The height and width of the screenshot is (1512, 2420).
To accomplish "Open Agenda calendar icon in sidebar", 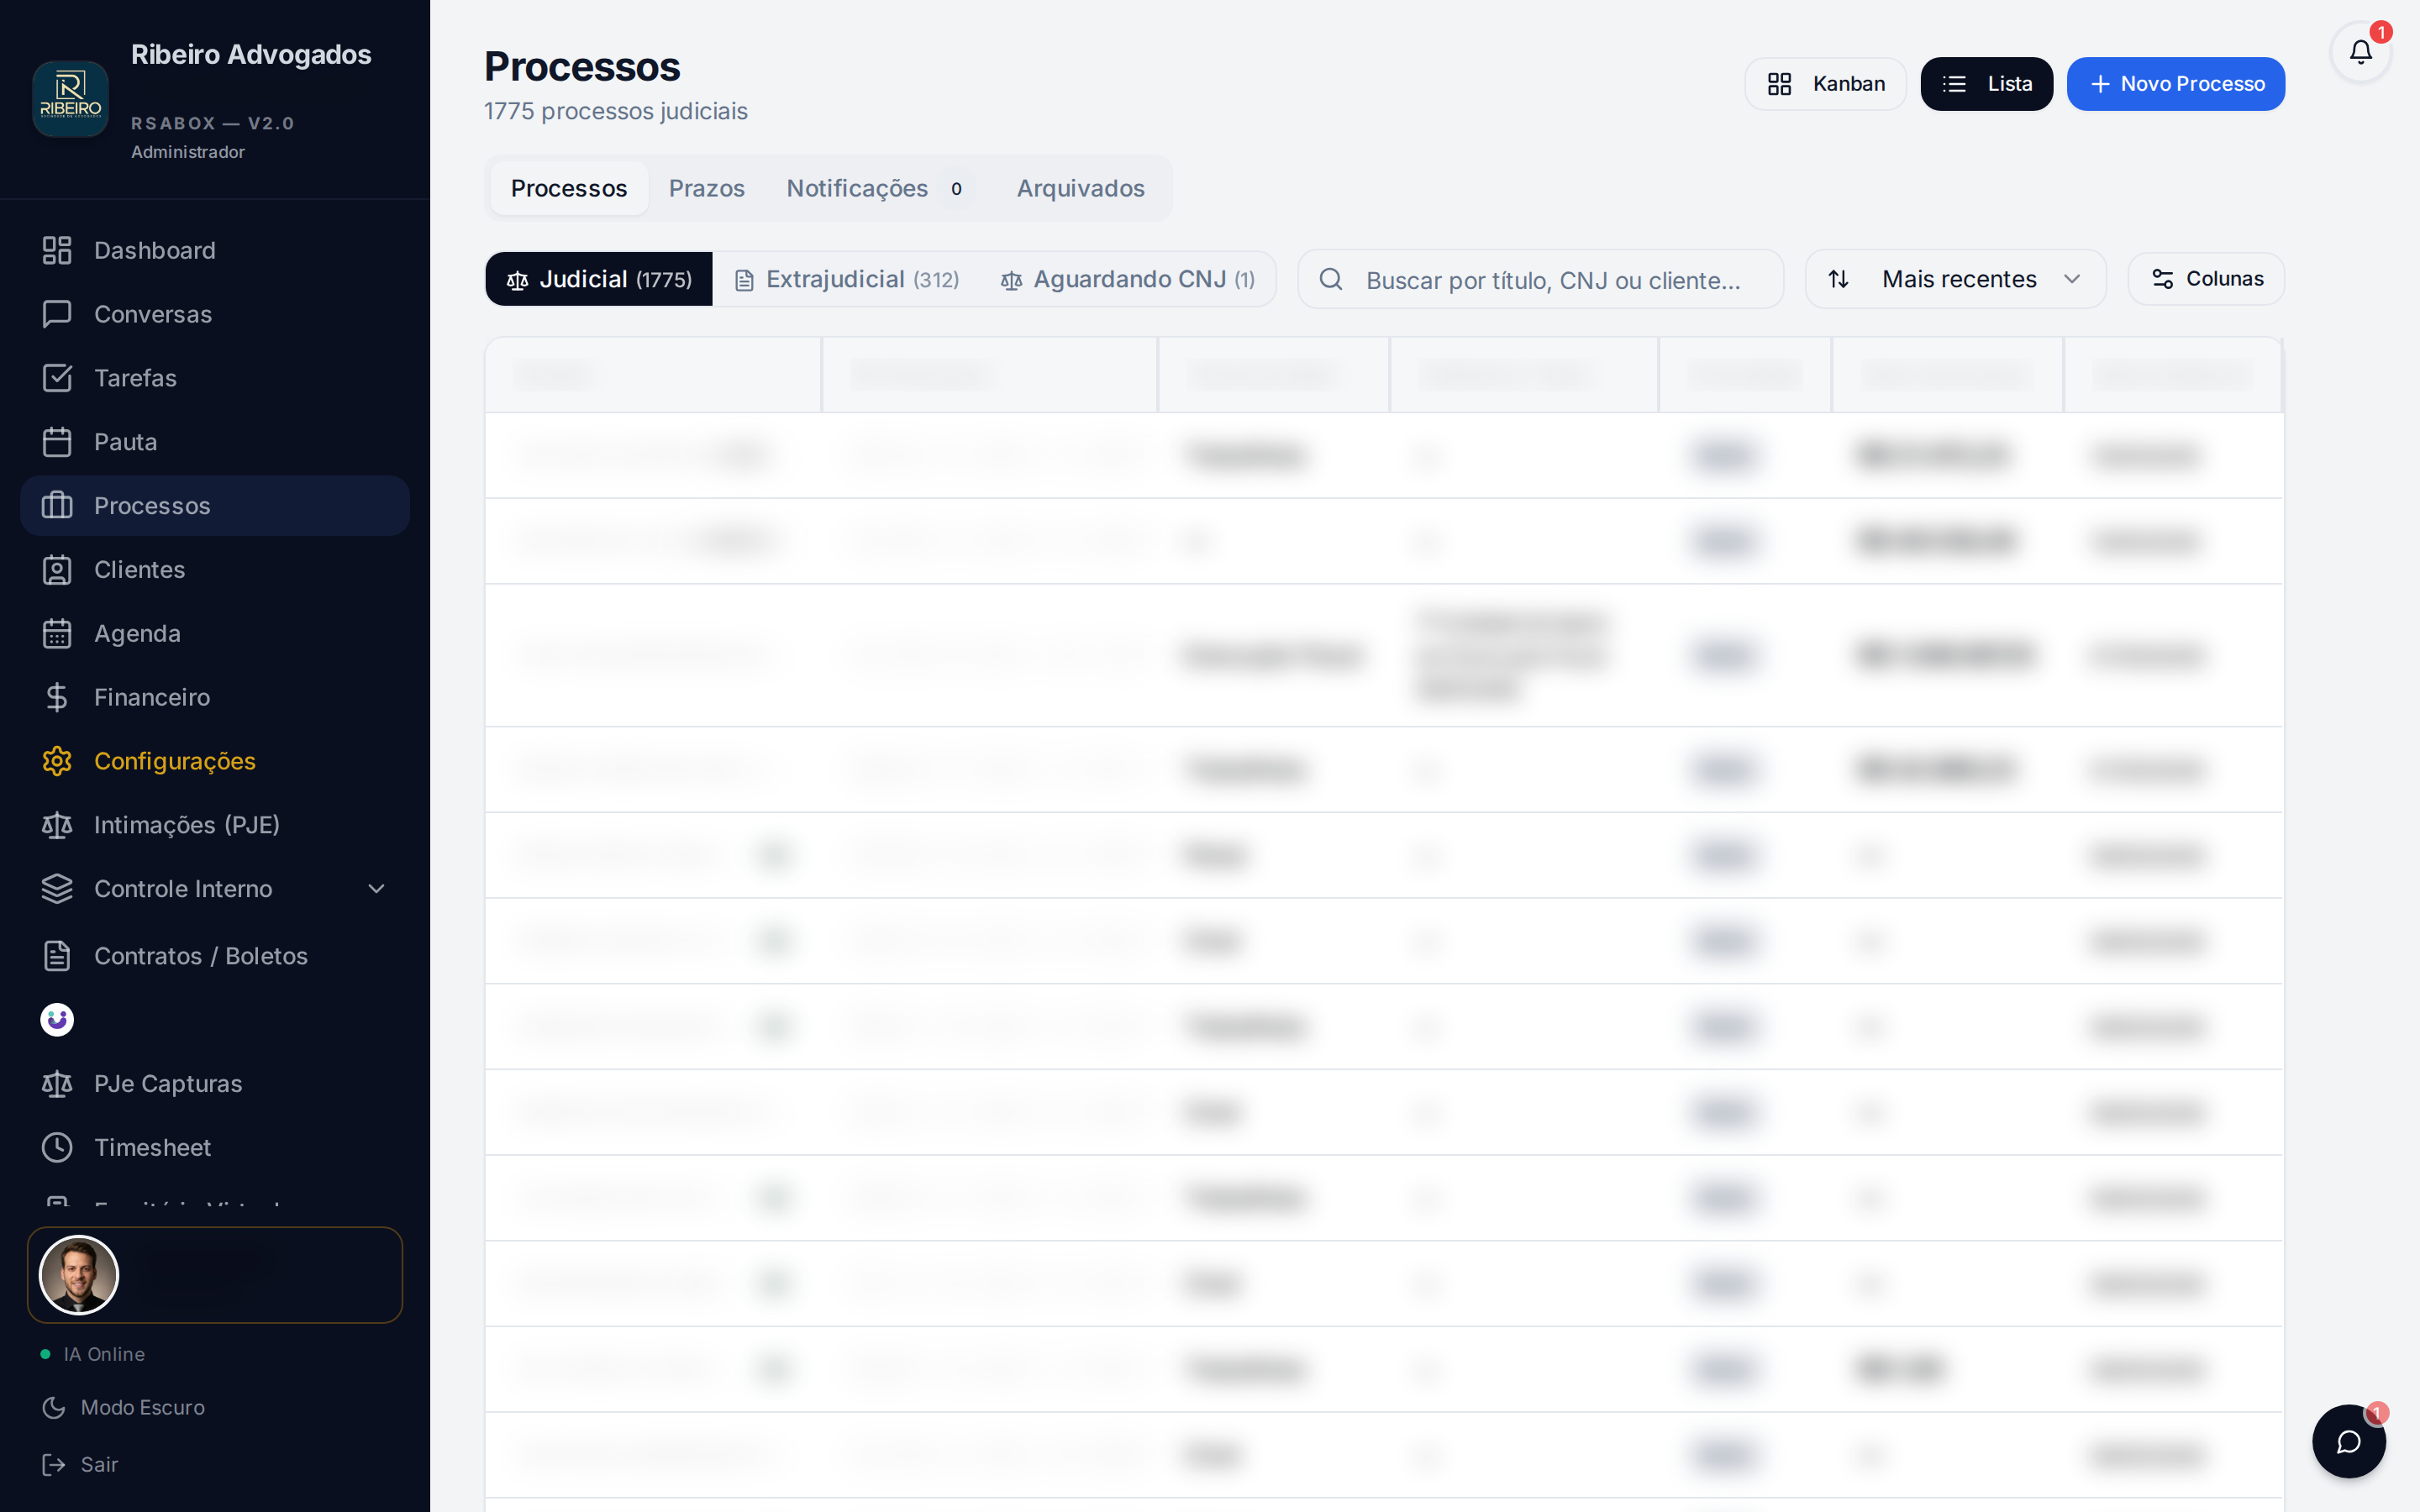I will click(x=57, y=634).
